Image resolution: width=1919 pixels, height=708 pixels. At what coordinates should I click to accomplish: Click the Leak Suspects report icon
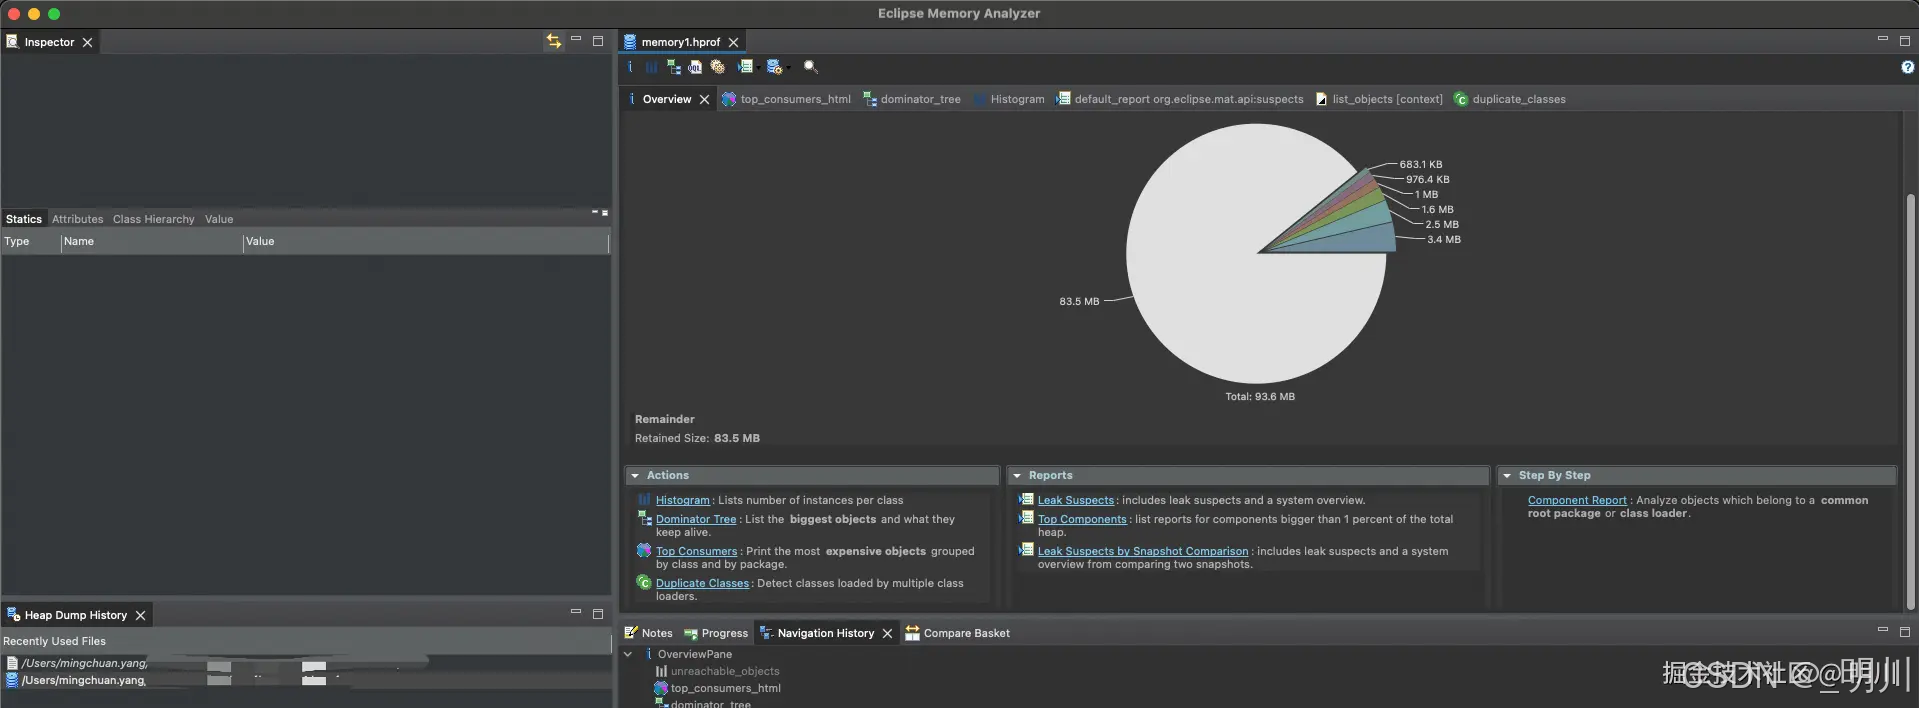tap(1026, 499)
